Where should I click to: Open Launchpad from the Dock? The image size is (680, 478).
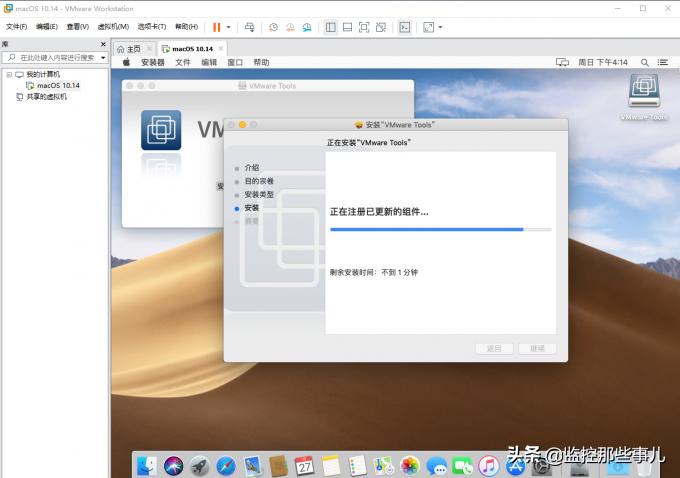pos(199,467)
